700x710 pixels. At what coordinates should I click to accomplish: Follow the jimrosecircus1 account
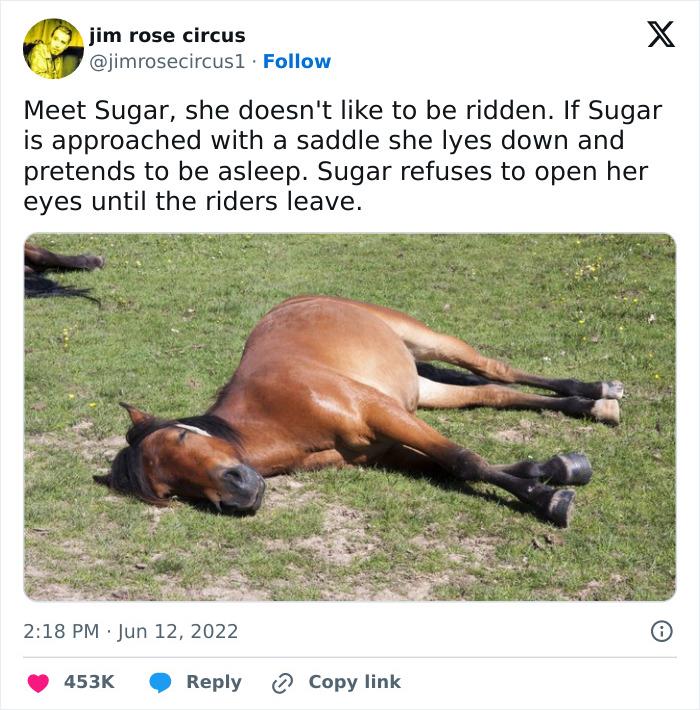tap(297, 61)
